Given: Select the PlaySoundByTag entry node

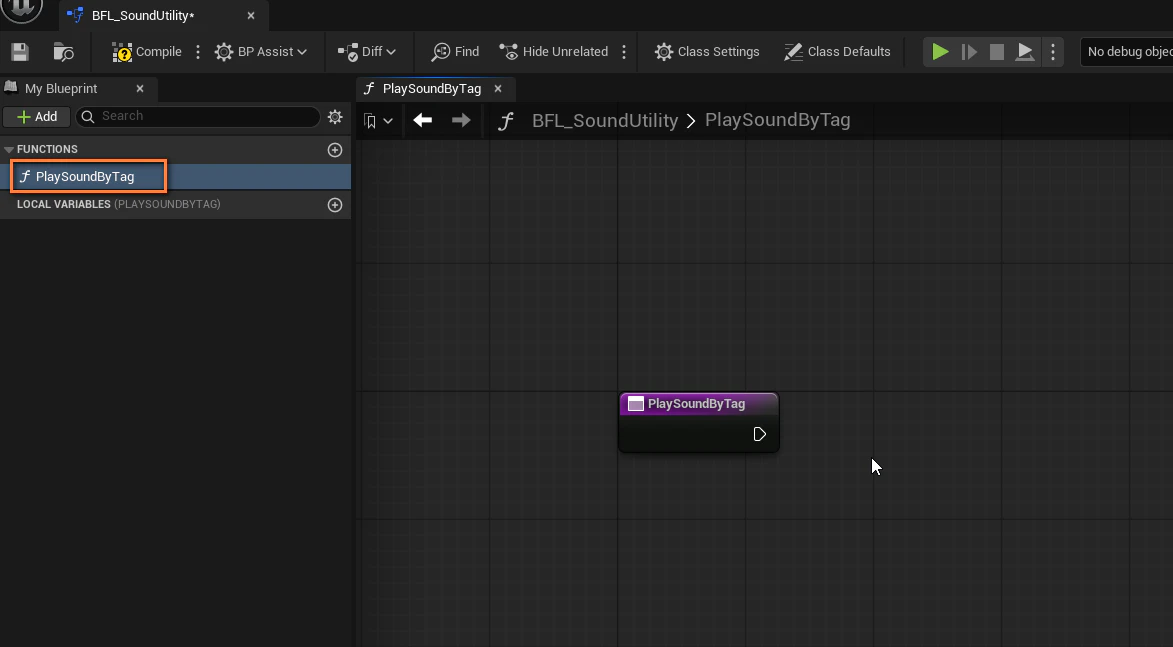Looking at the screenshot, I should coord(699,422).
